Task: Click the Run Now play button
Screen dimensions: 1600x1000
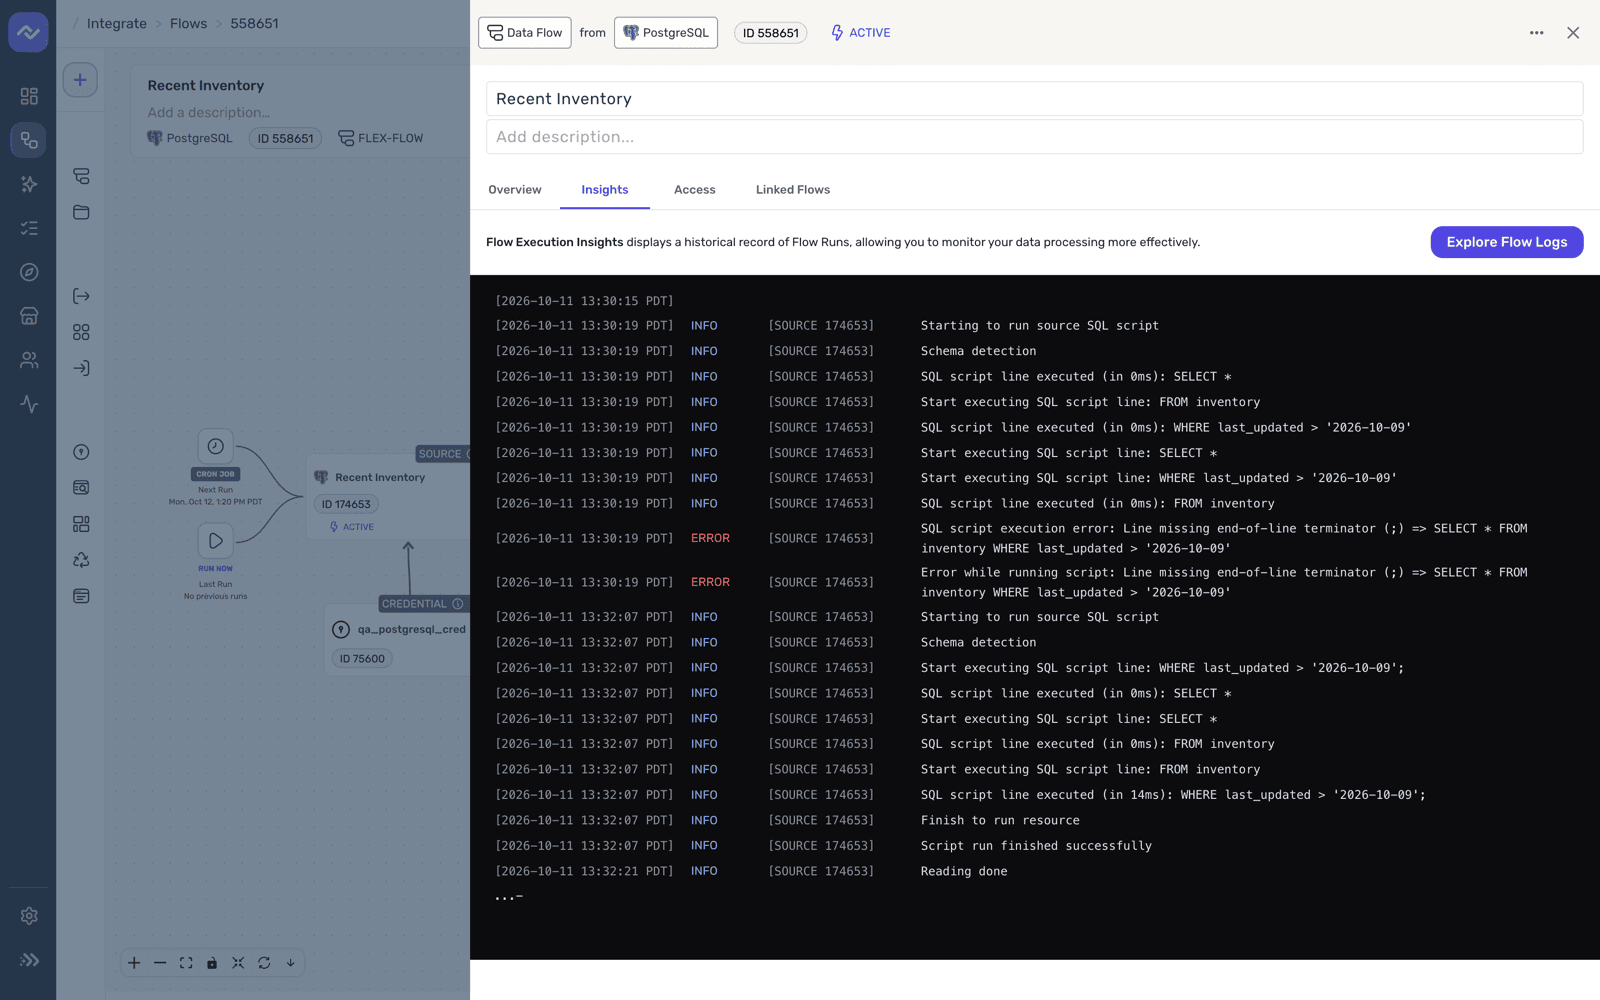Action: coord(215,541)
